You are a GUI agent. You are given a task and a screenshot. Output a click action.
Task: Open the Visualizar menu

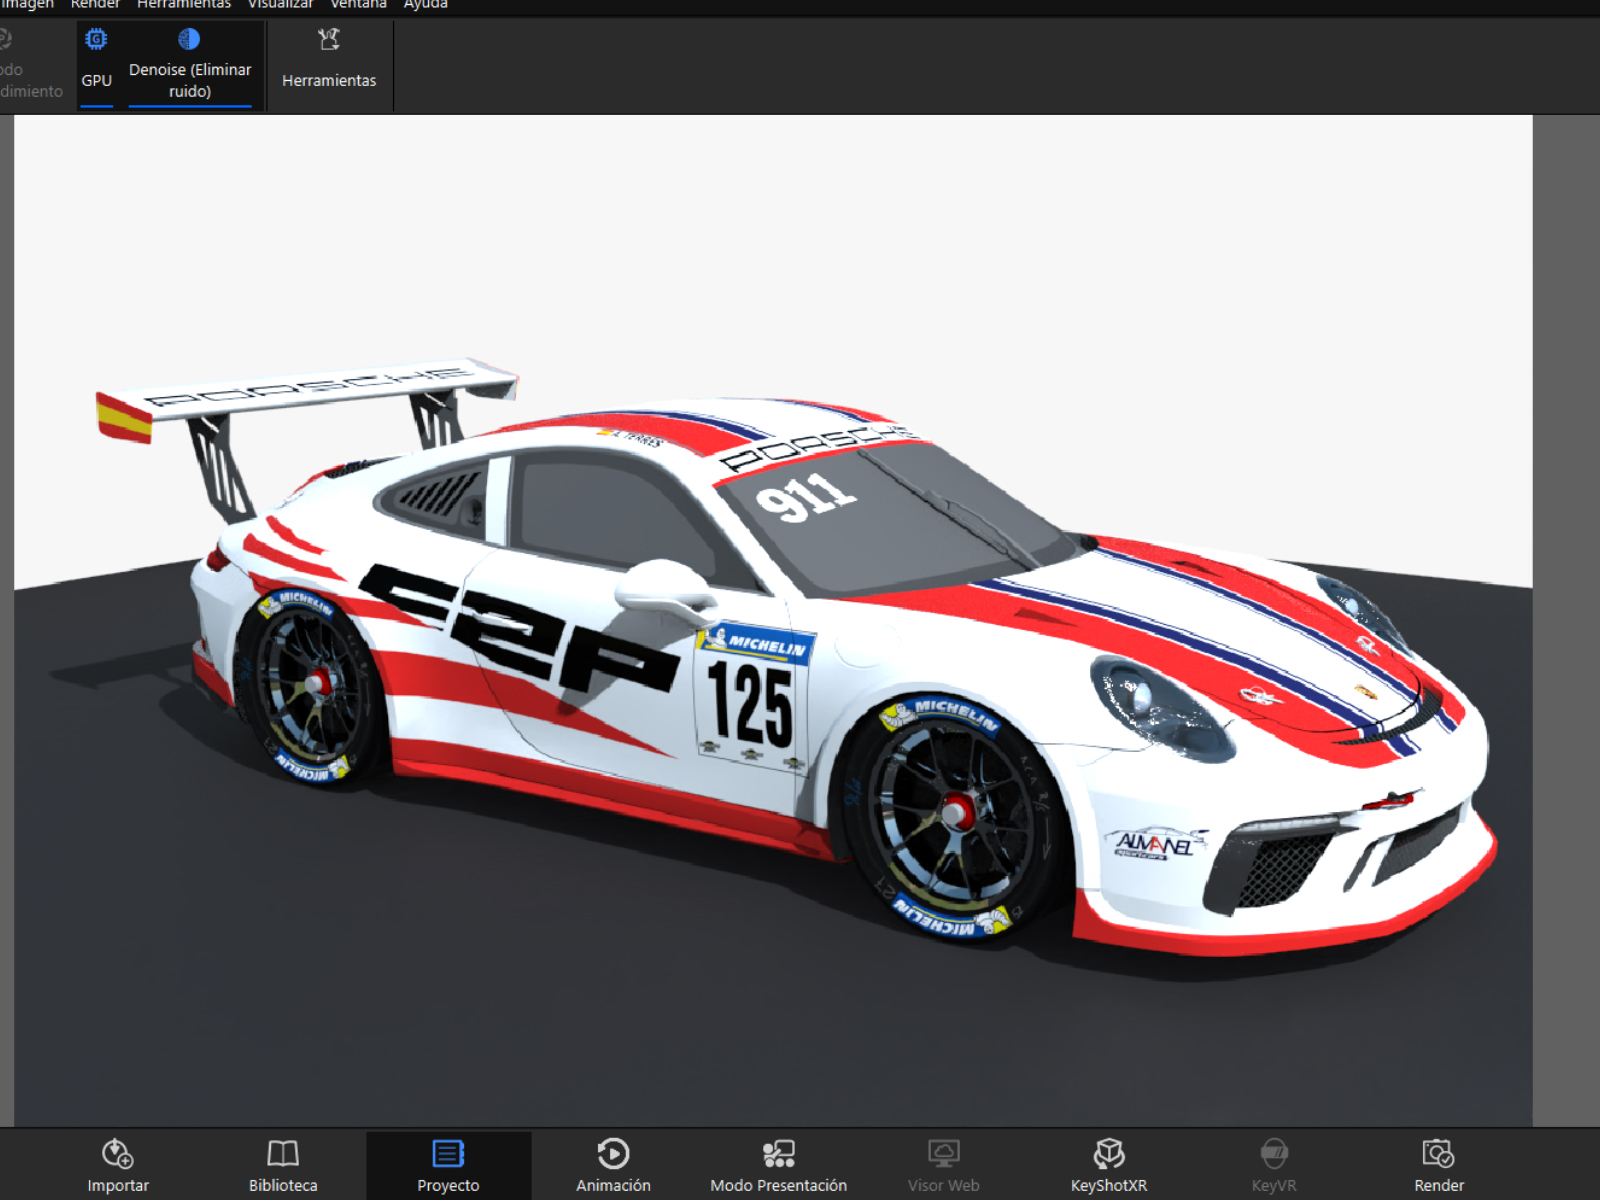280,5
